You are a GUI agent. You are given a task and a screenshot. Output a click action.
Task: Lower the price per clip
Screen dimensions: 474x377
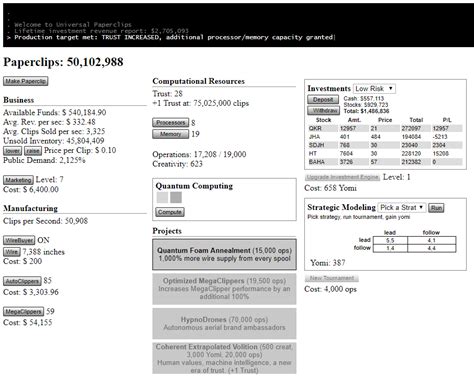[x=13, y=151]
